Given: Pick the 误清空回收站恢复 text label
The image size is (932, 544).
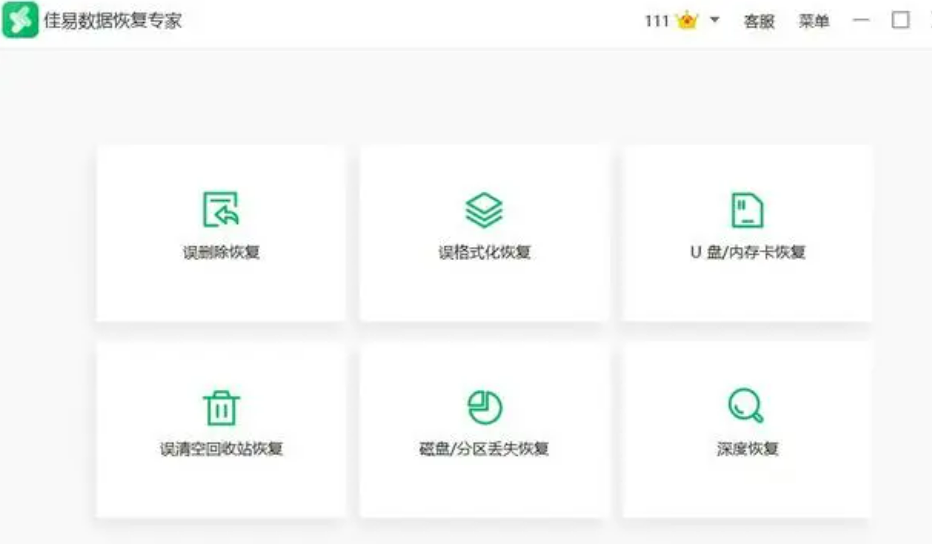Looking at the screenshot, I should 221,449.
